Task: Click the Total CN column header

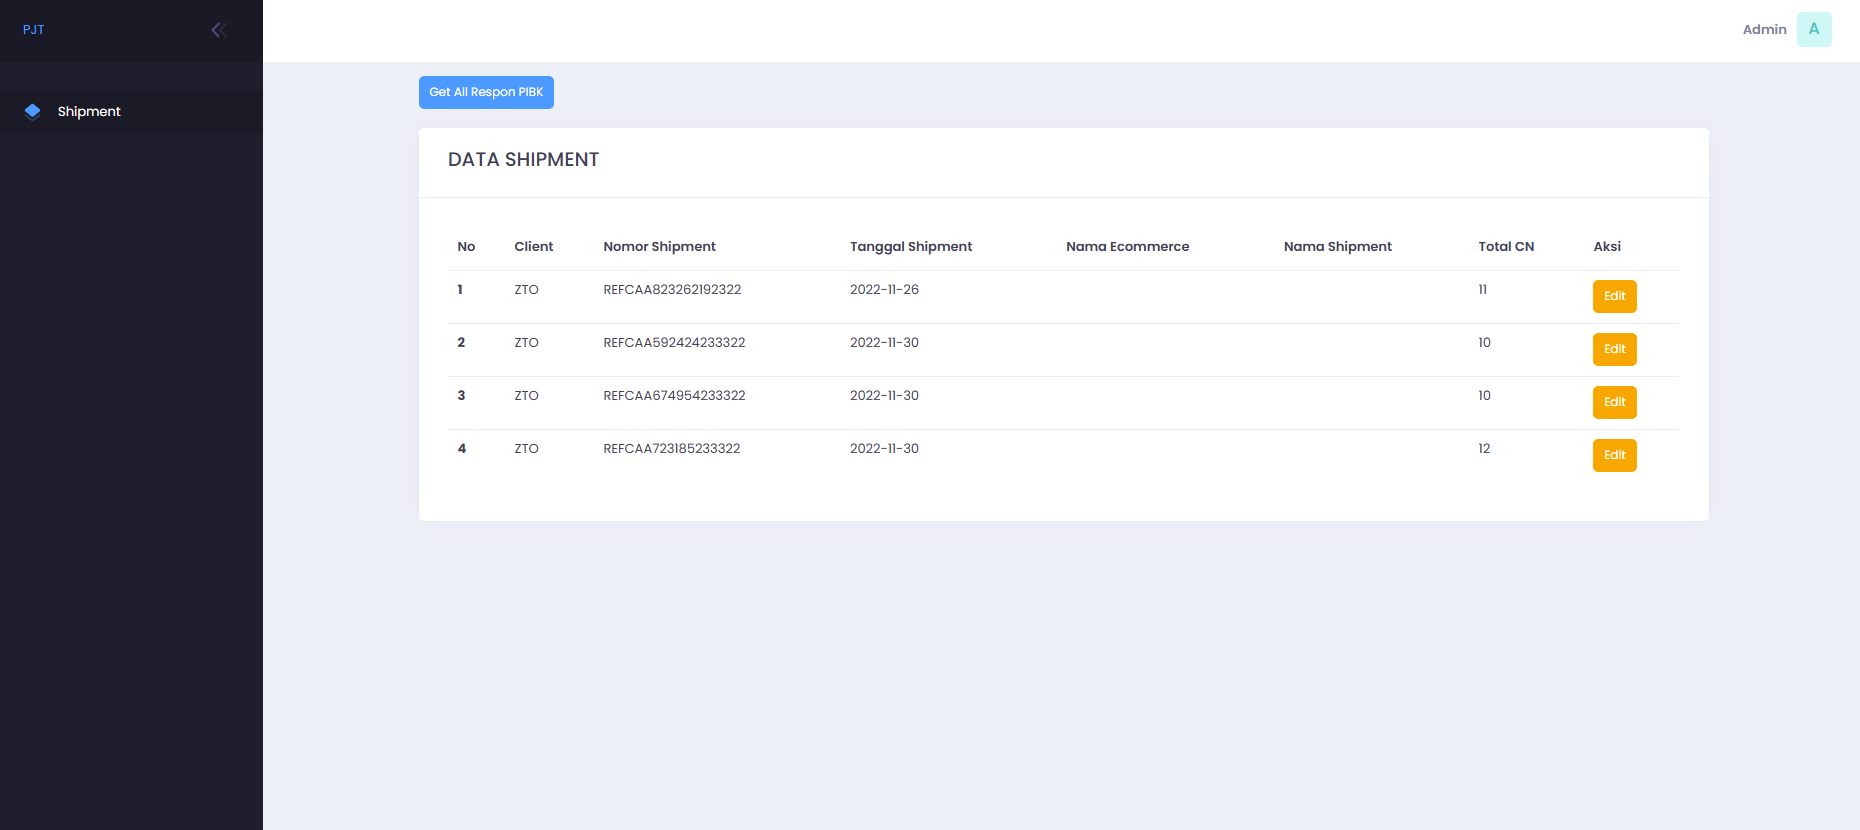Action: coord(1506,247)
